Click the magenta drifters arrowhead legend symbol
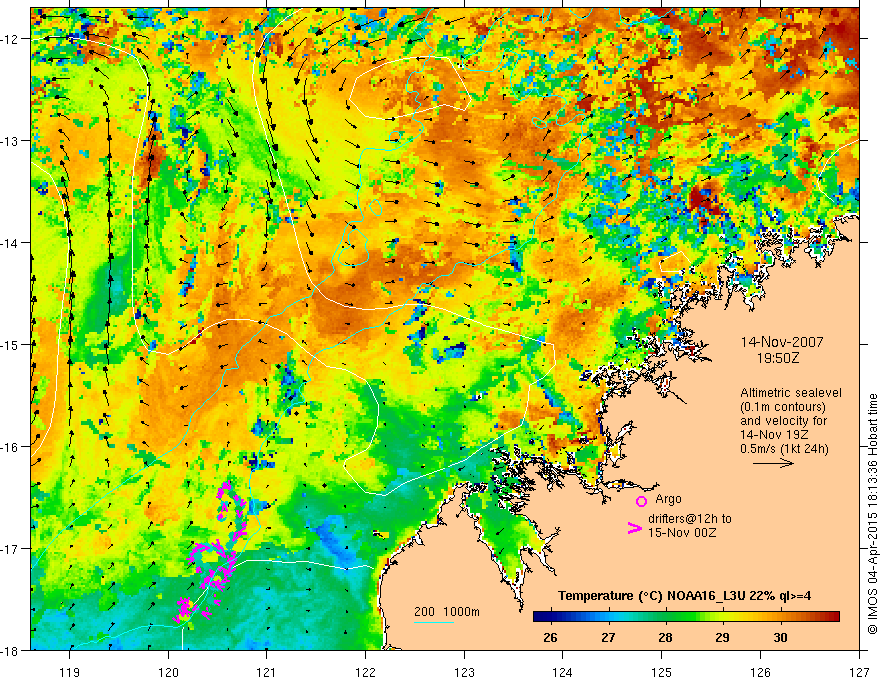The image size is (880, 680). tap(635, 528)
